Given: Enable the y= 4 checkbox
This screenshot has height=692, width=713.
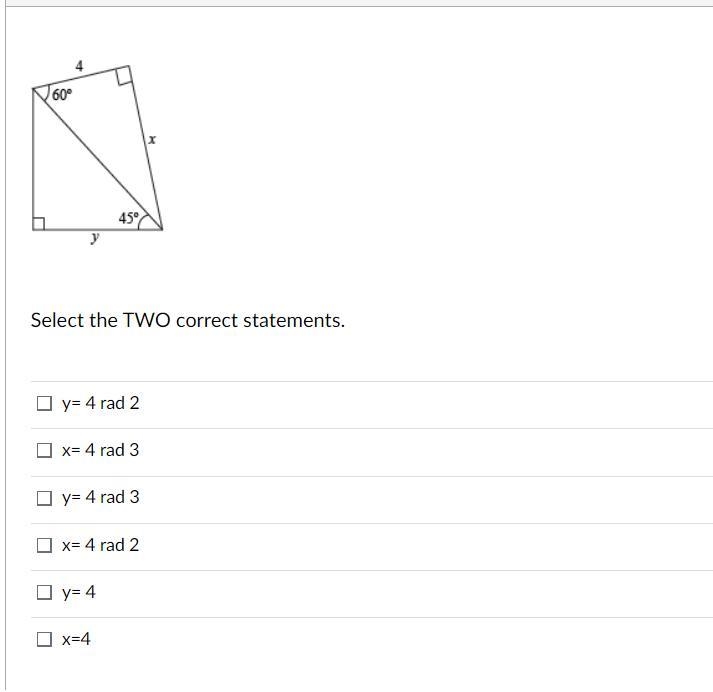Looking at the screenshot, I should (44, 592).
